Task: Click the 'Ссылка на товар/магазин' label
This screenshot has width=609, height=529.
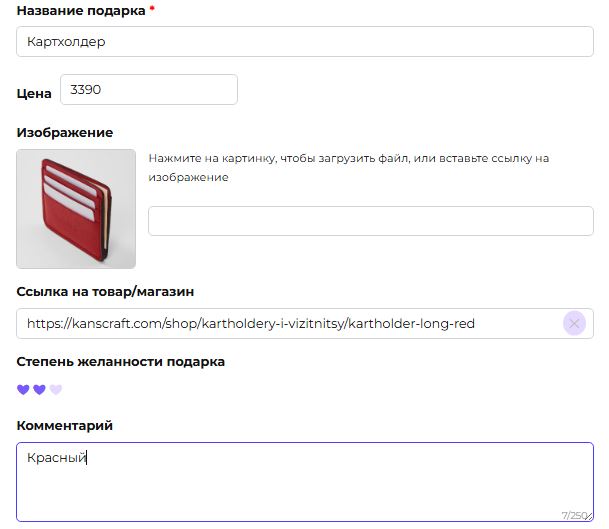Action: point(105,292)
